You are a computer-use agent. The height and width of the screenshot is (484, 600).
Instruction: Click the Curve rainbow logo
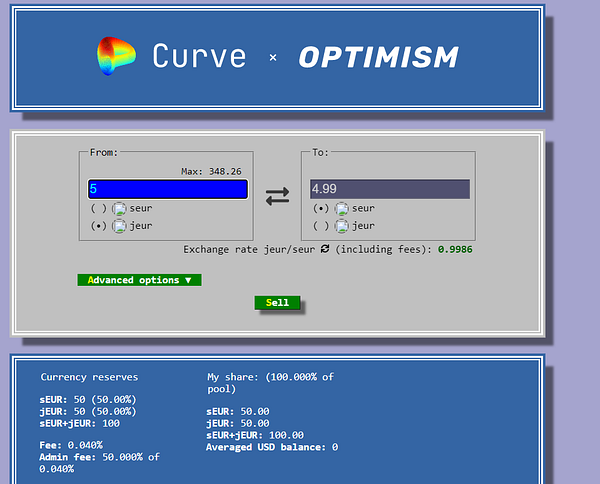(x=116, y=56)
